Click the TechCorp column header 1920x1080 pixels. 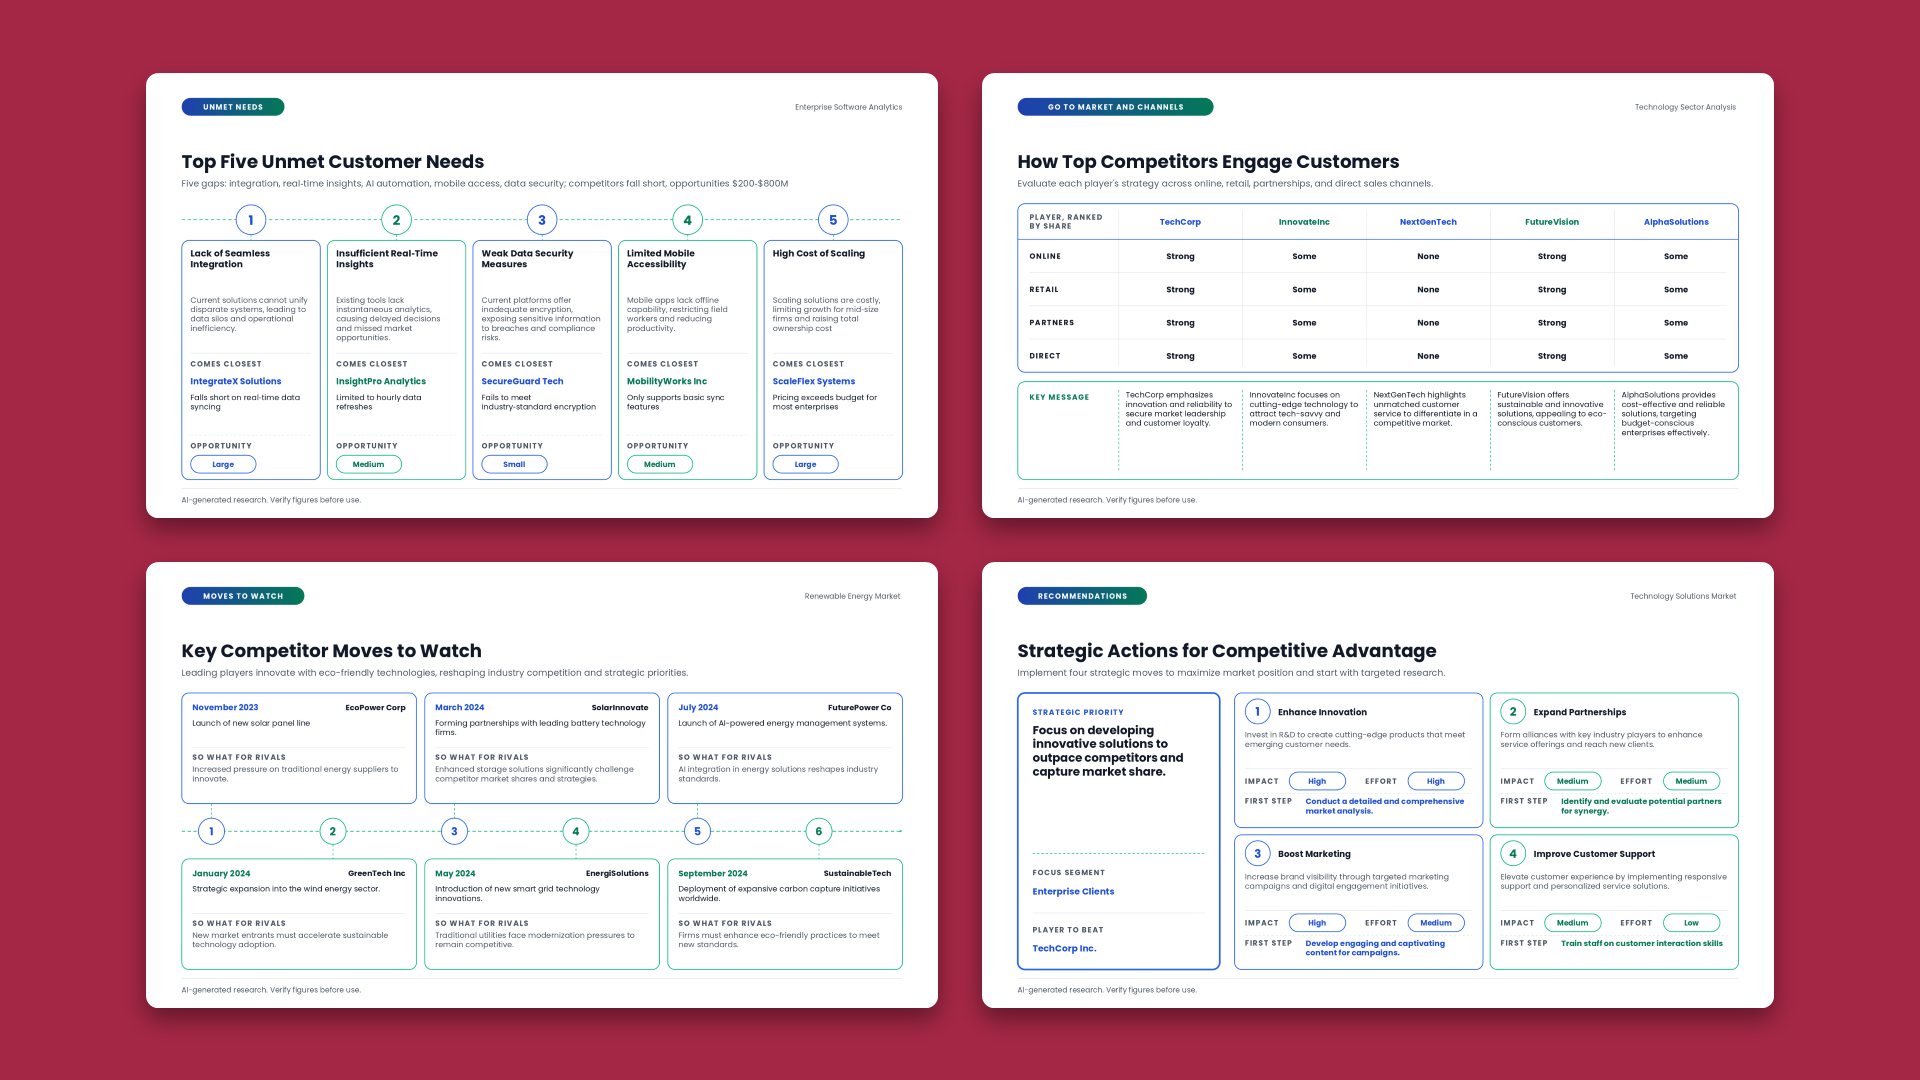pyautogui.click(x=1180, y=222)
